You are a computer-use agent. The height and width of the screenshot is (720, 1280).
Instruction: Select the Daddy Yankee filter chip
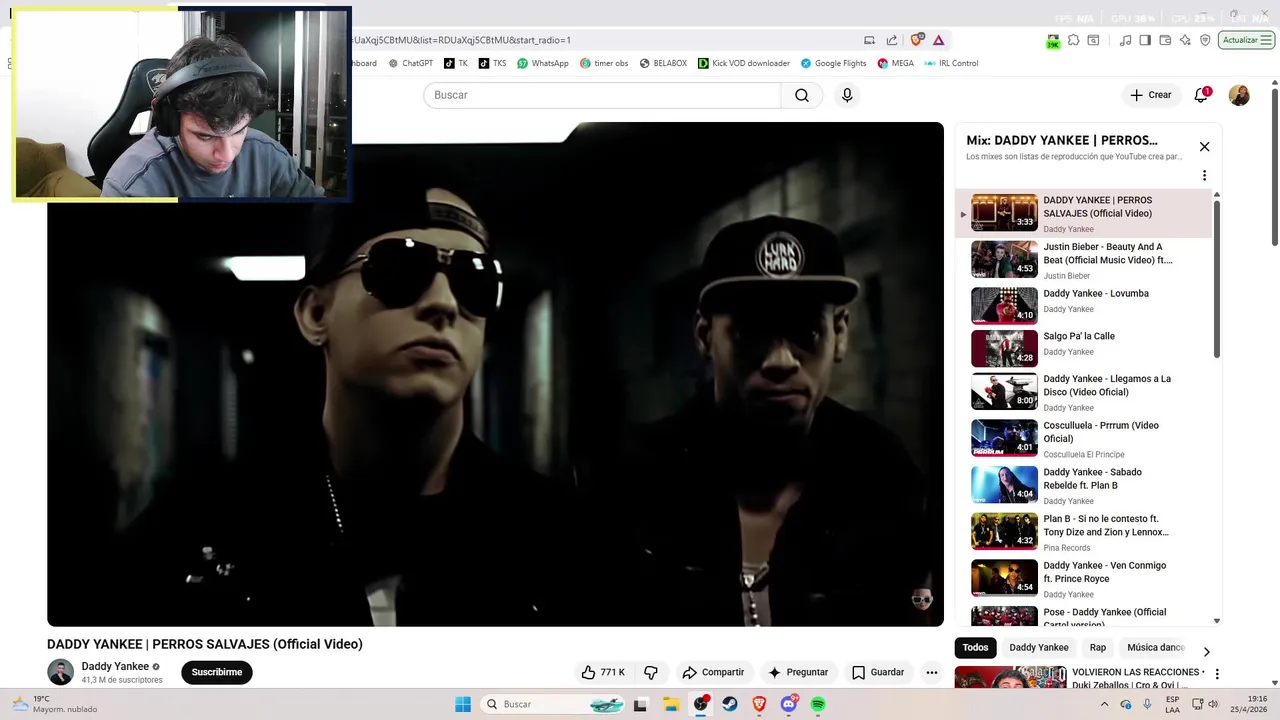1039,647
